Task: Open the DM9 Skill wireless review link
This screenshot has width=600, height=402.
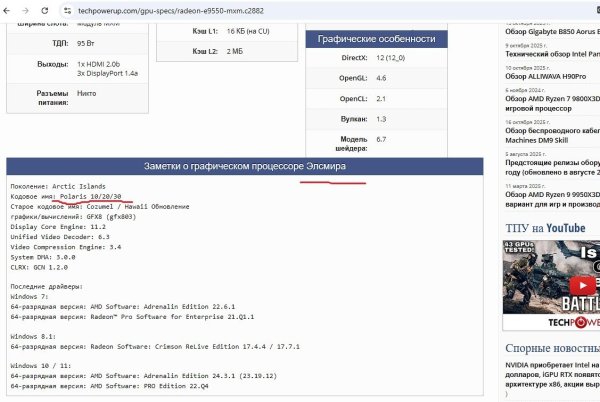Action: pyautogui.click(x=553, y=135)
